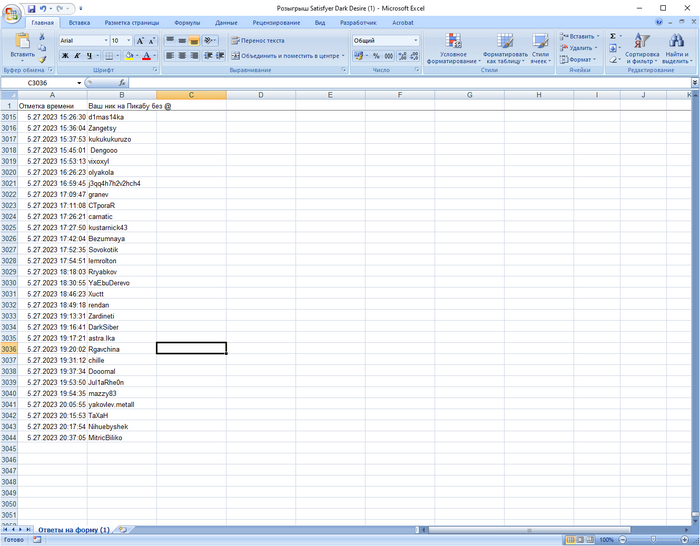Zoom out with the minus button
This screenshot has height=546, width=700.
tap(622, 540)
